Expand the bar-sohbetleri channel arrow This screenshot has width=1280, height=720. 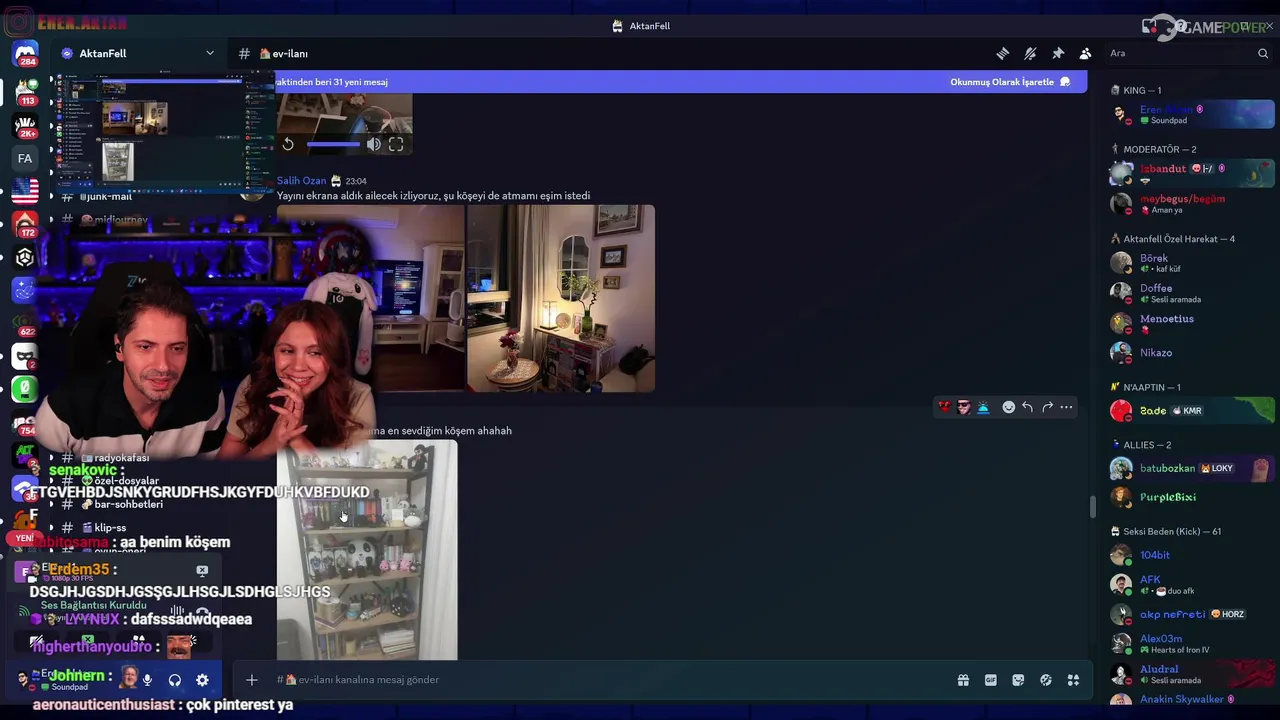tap(50, 504)
